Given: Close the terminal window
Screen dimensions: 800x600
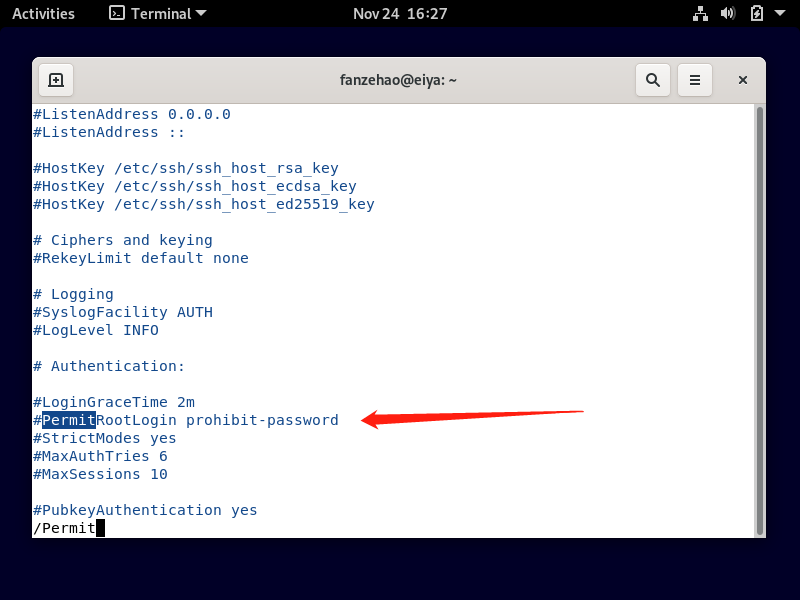Looking at the screenshot, I should tap(743, 80).
